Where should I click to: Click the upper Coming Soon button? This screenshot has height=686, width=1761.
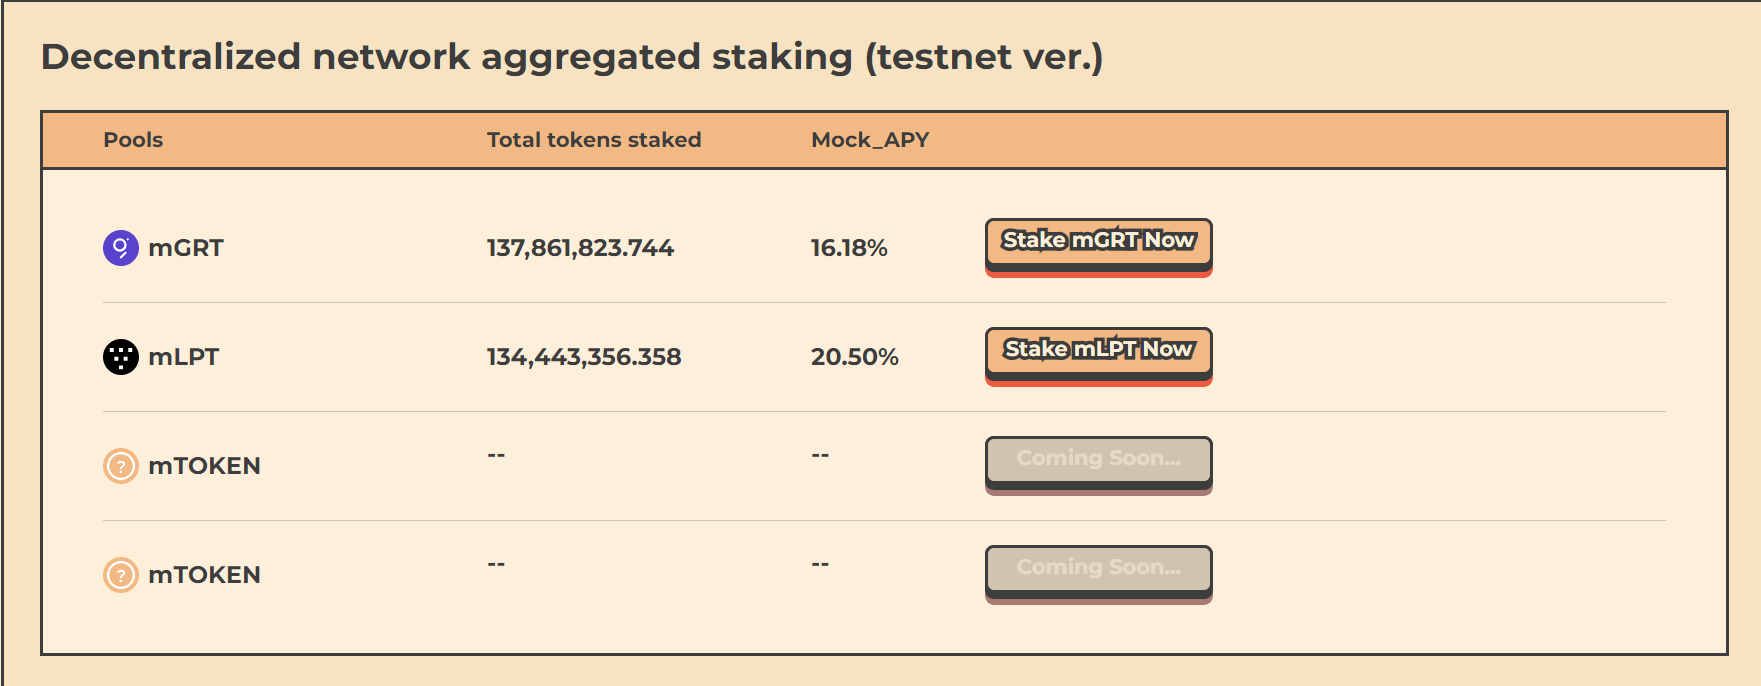click(1098, 460)
